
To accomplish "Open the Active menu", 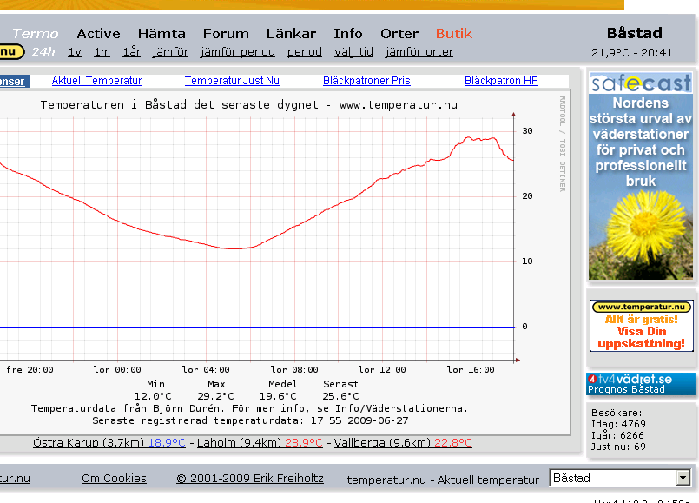I will (x=98, y=33).
